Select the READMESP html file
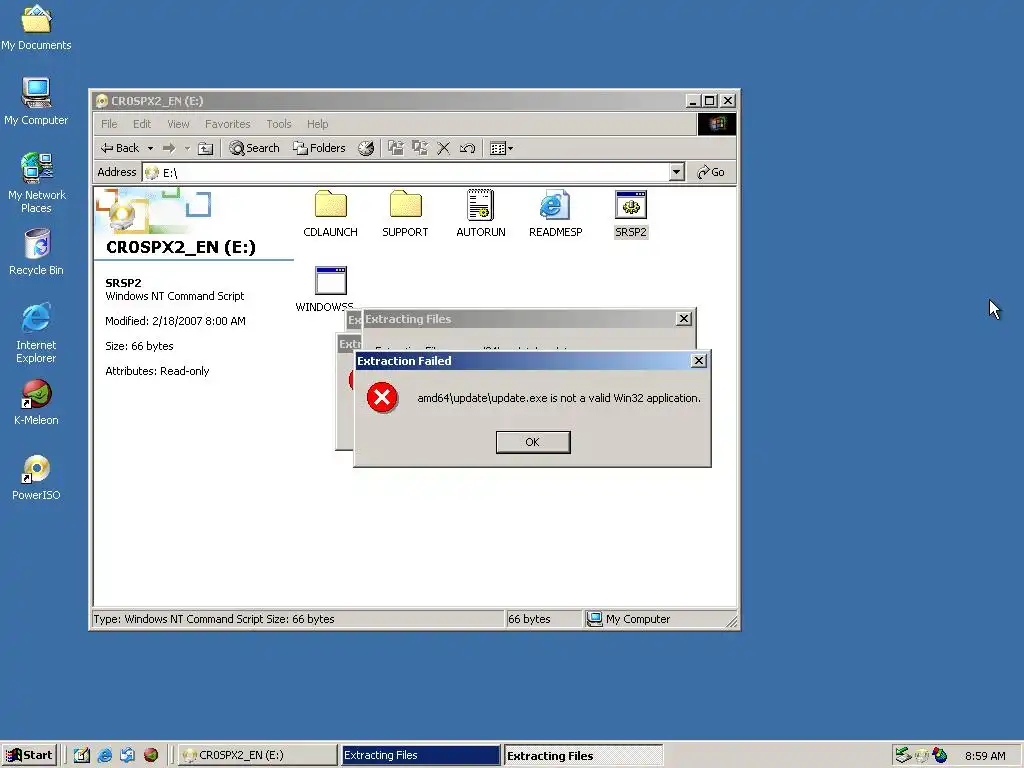 click(x=555, y=214)
